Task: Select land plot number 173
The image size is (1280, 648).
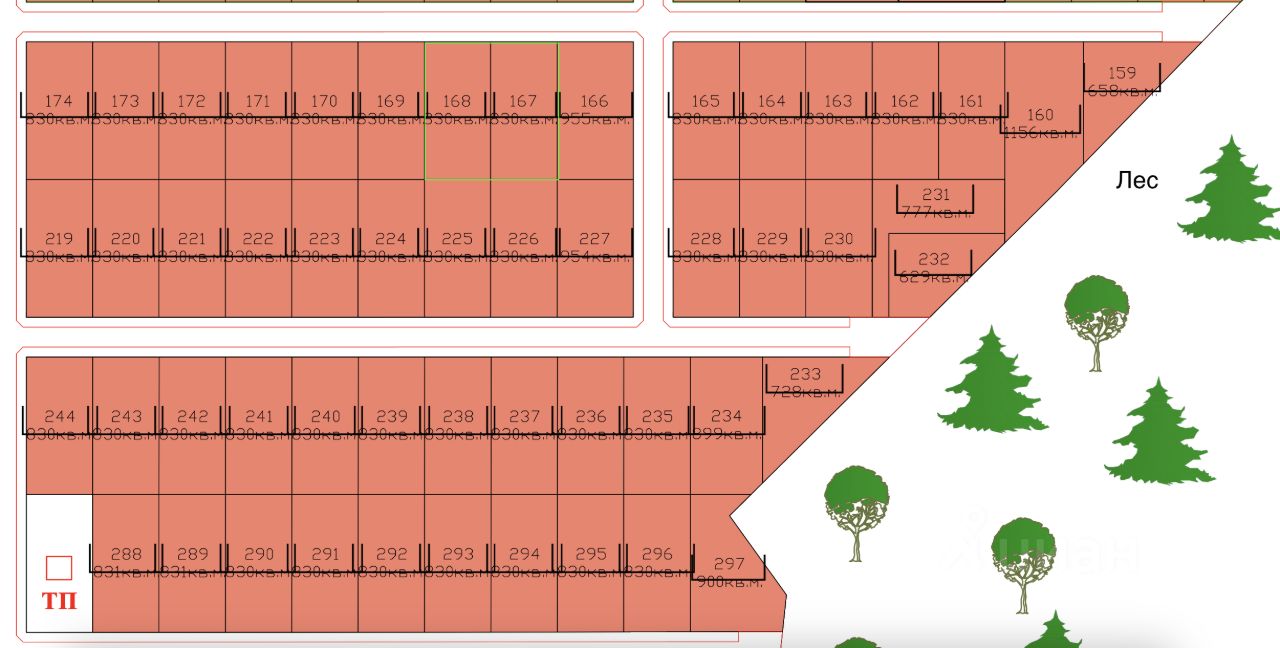Action: click(x=126, y=110)
